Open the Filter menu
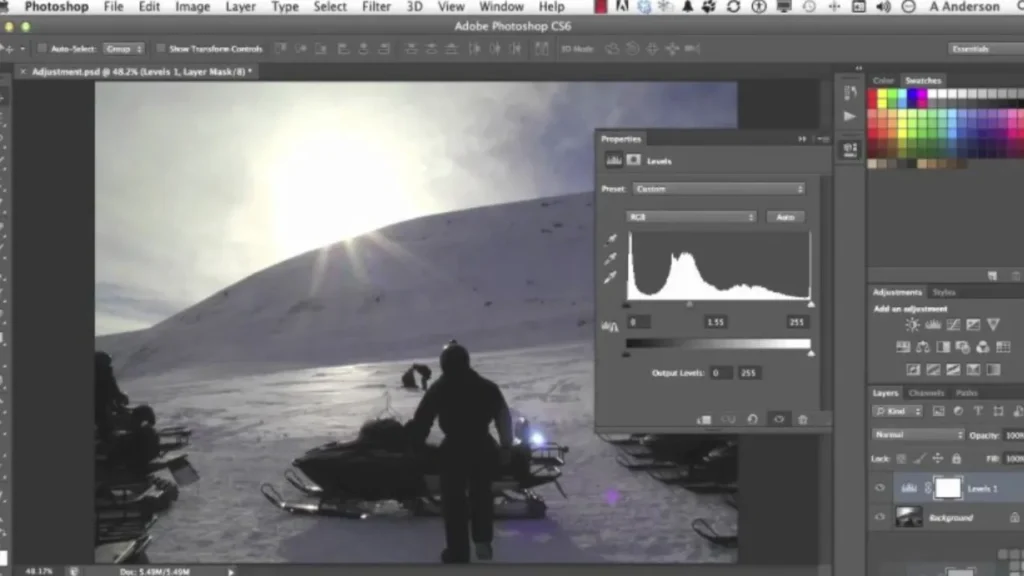The image size is (1024, 576). (x=376, y=7)
